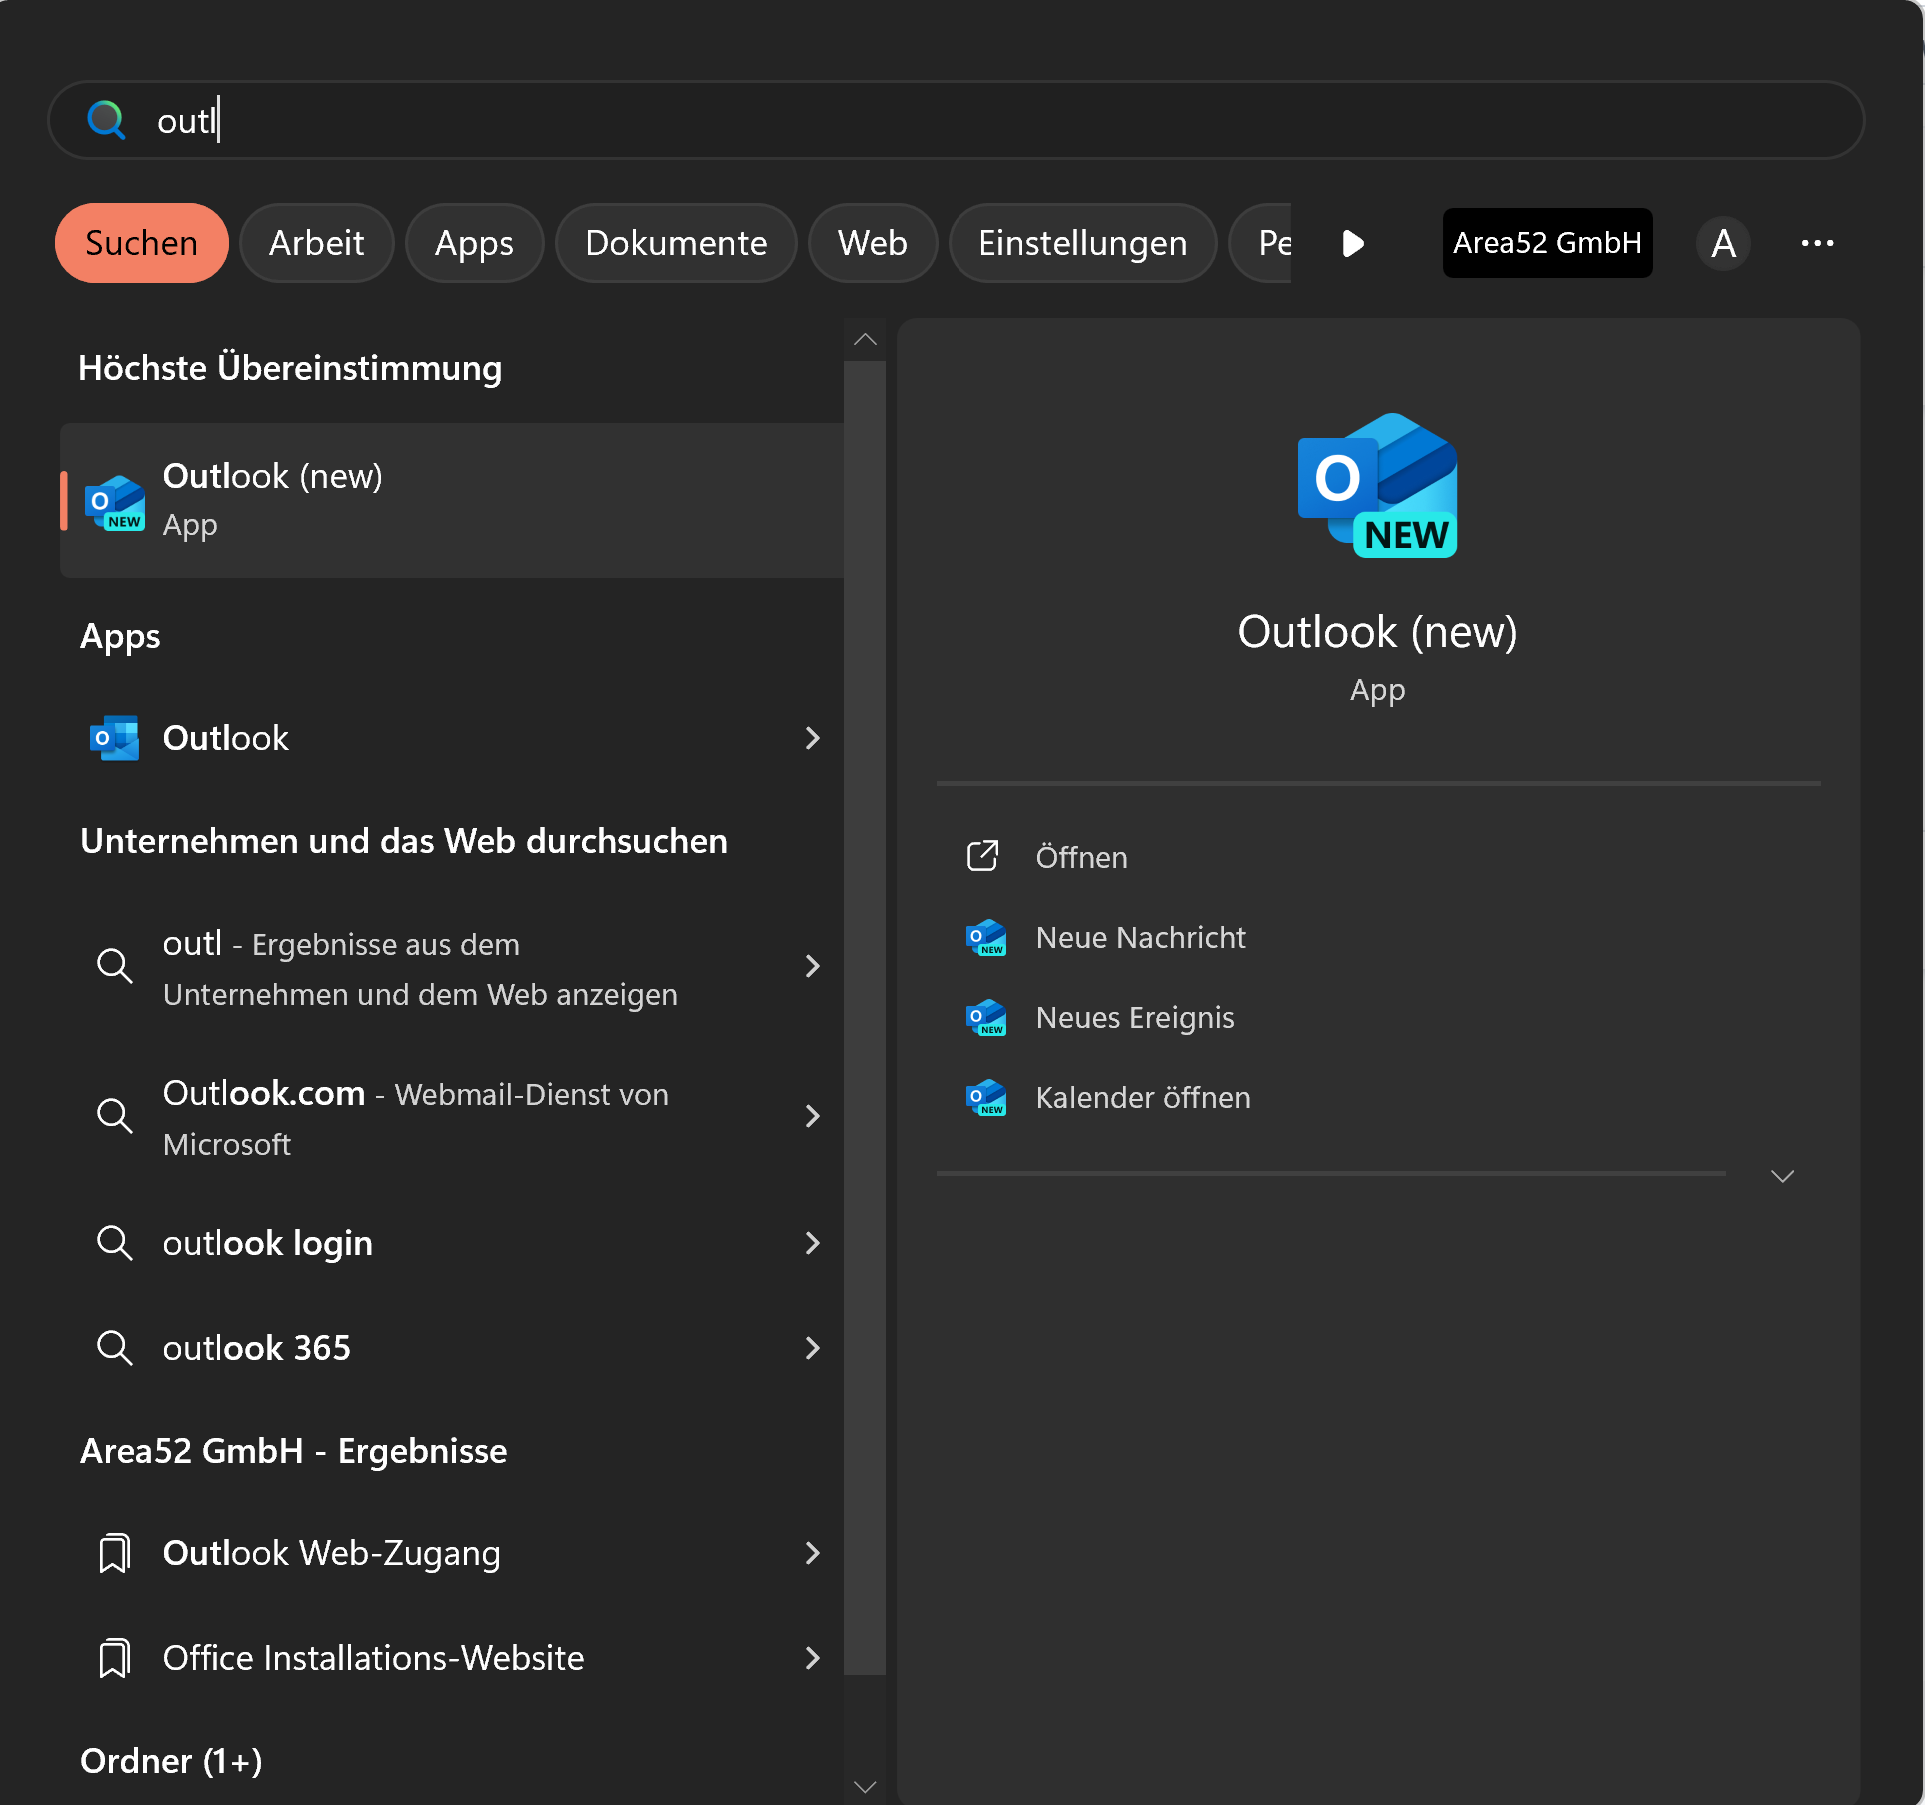
Task: Open the Office Installations-Website bookmark result
Action: 373,1658
